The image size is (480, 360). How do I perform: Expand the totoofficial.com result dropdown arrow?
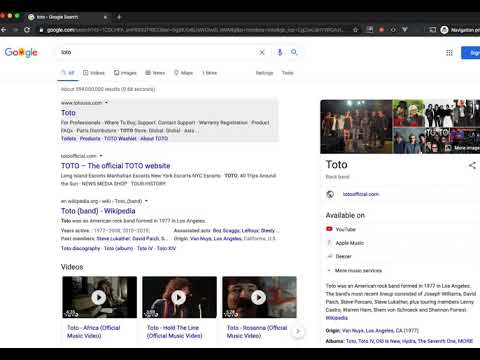click(101, 156)
